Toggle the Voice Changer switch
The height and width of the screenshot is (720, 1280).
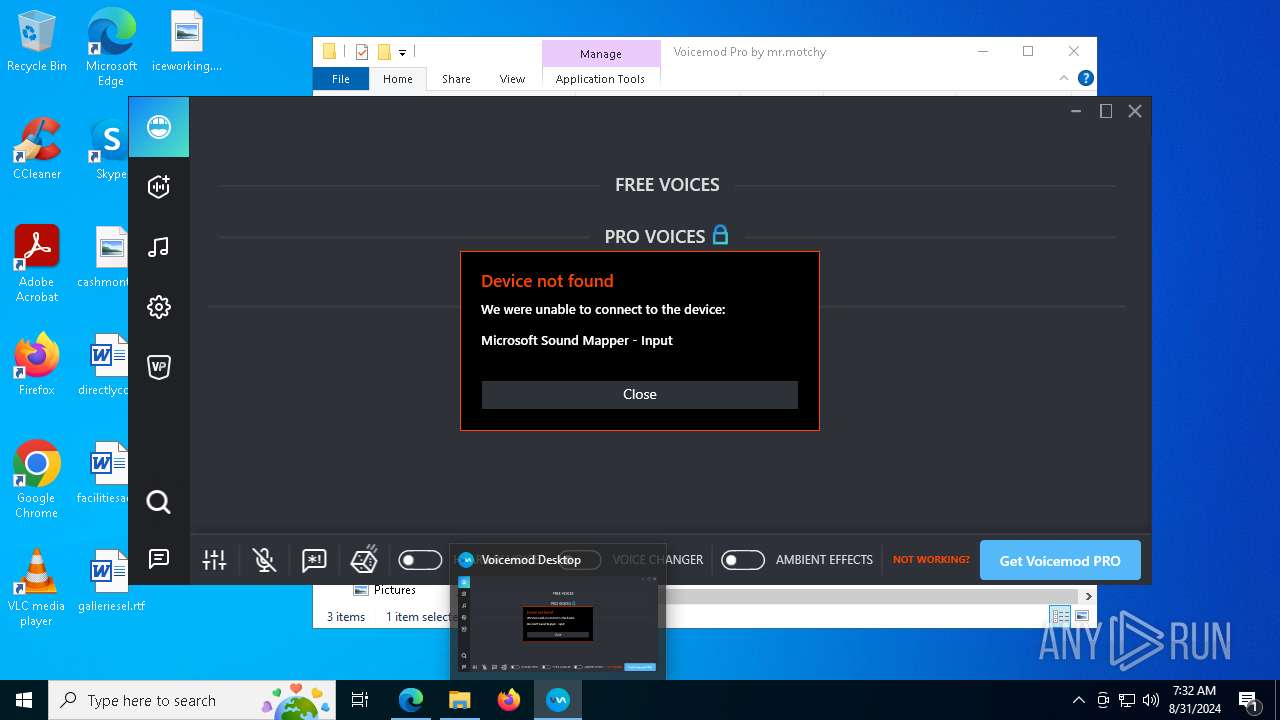pos(581,560)
